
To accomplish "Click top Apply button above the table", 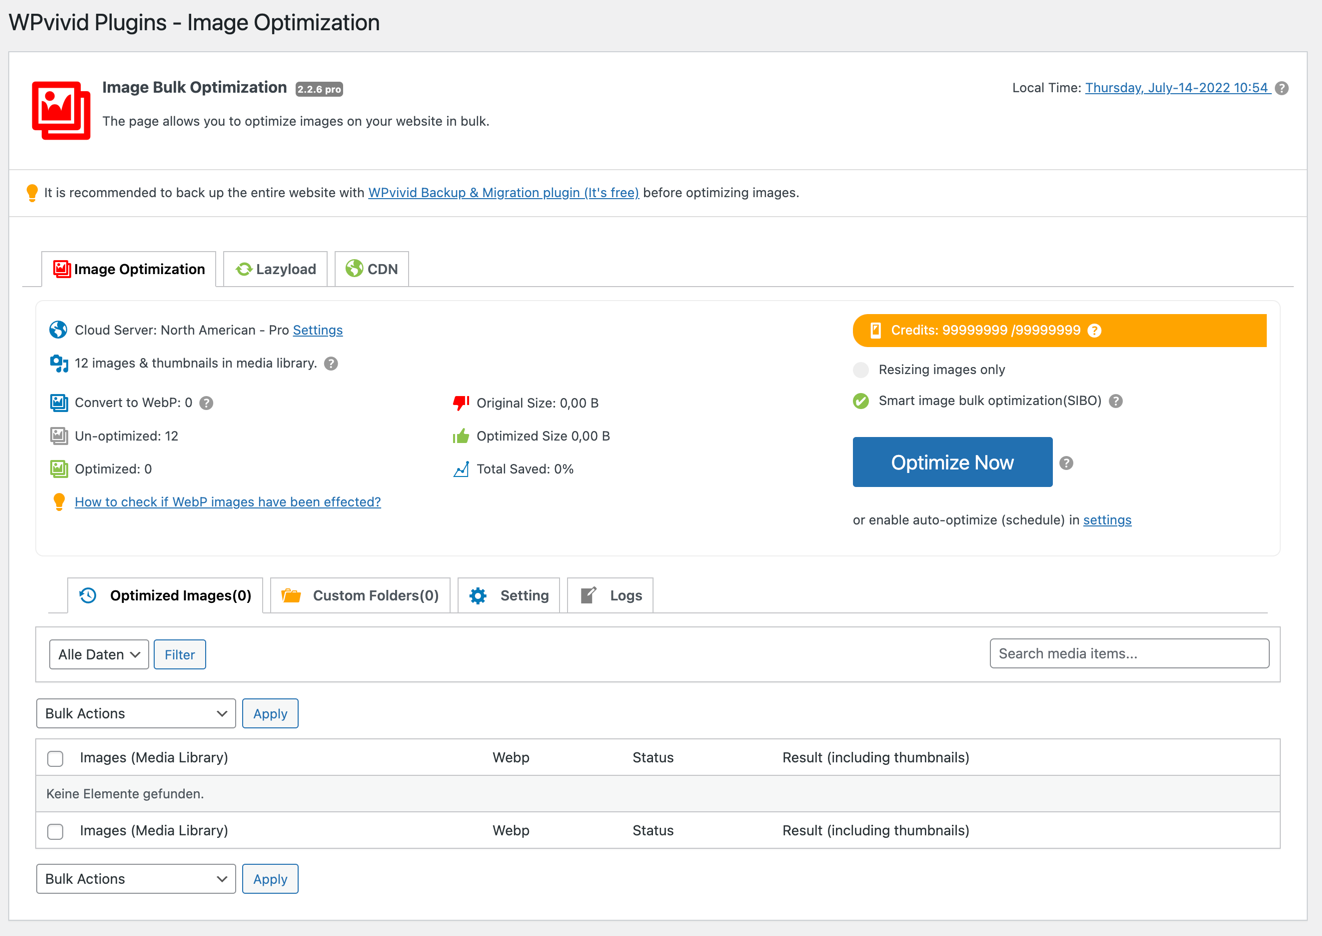I will click(270, 713).
